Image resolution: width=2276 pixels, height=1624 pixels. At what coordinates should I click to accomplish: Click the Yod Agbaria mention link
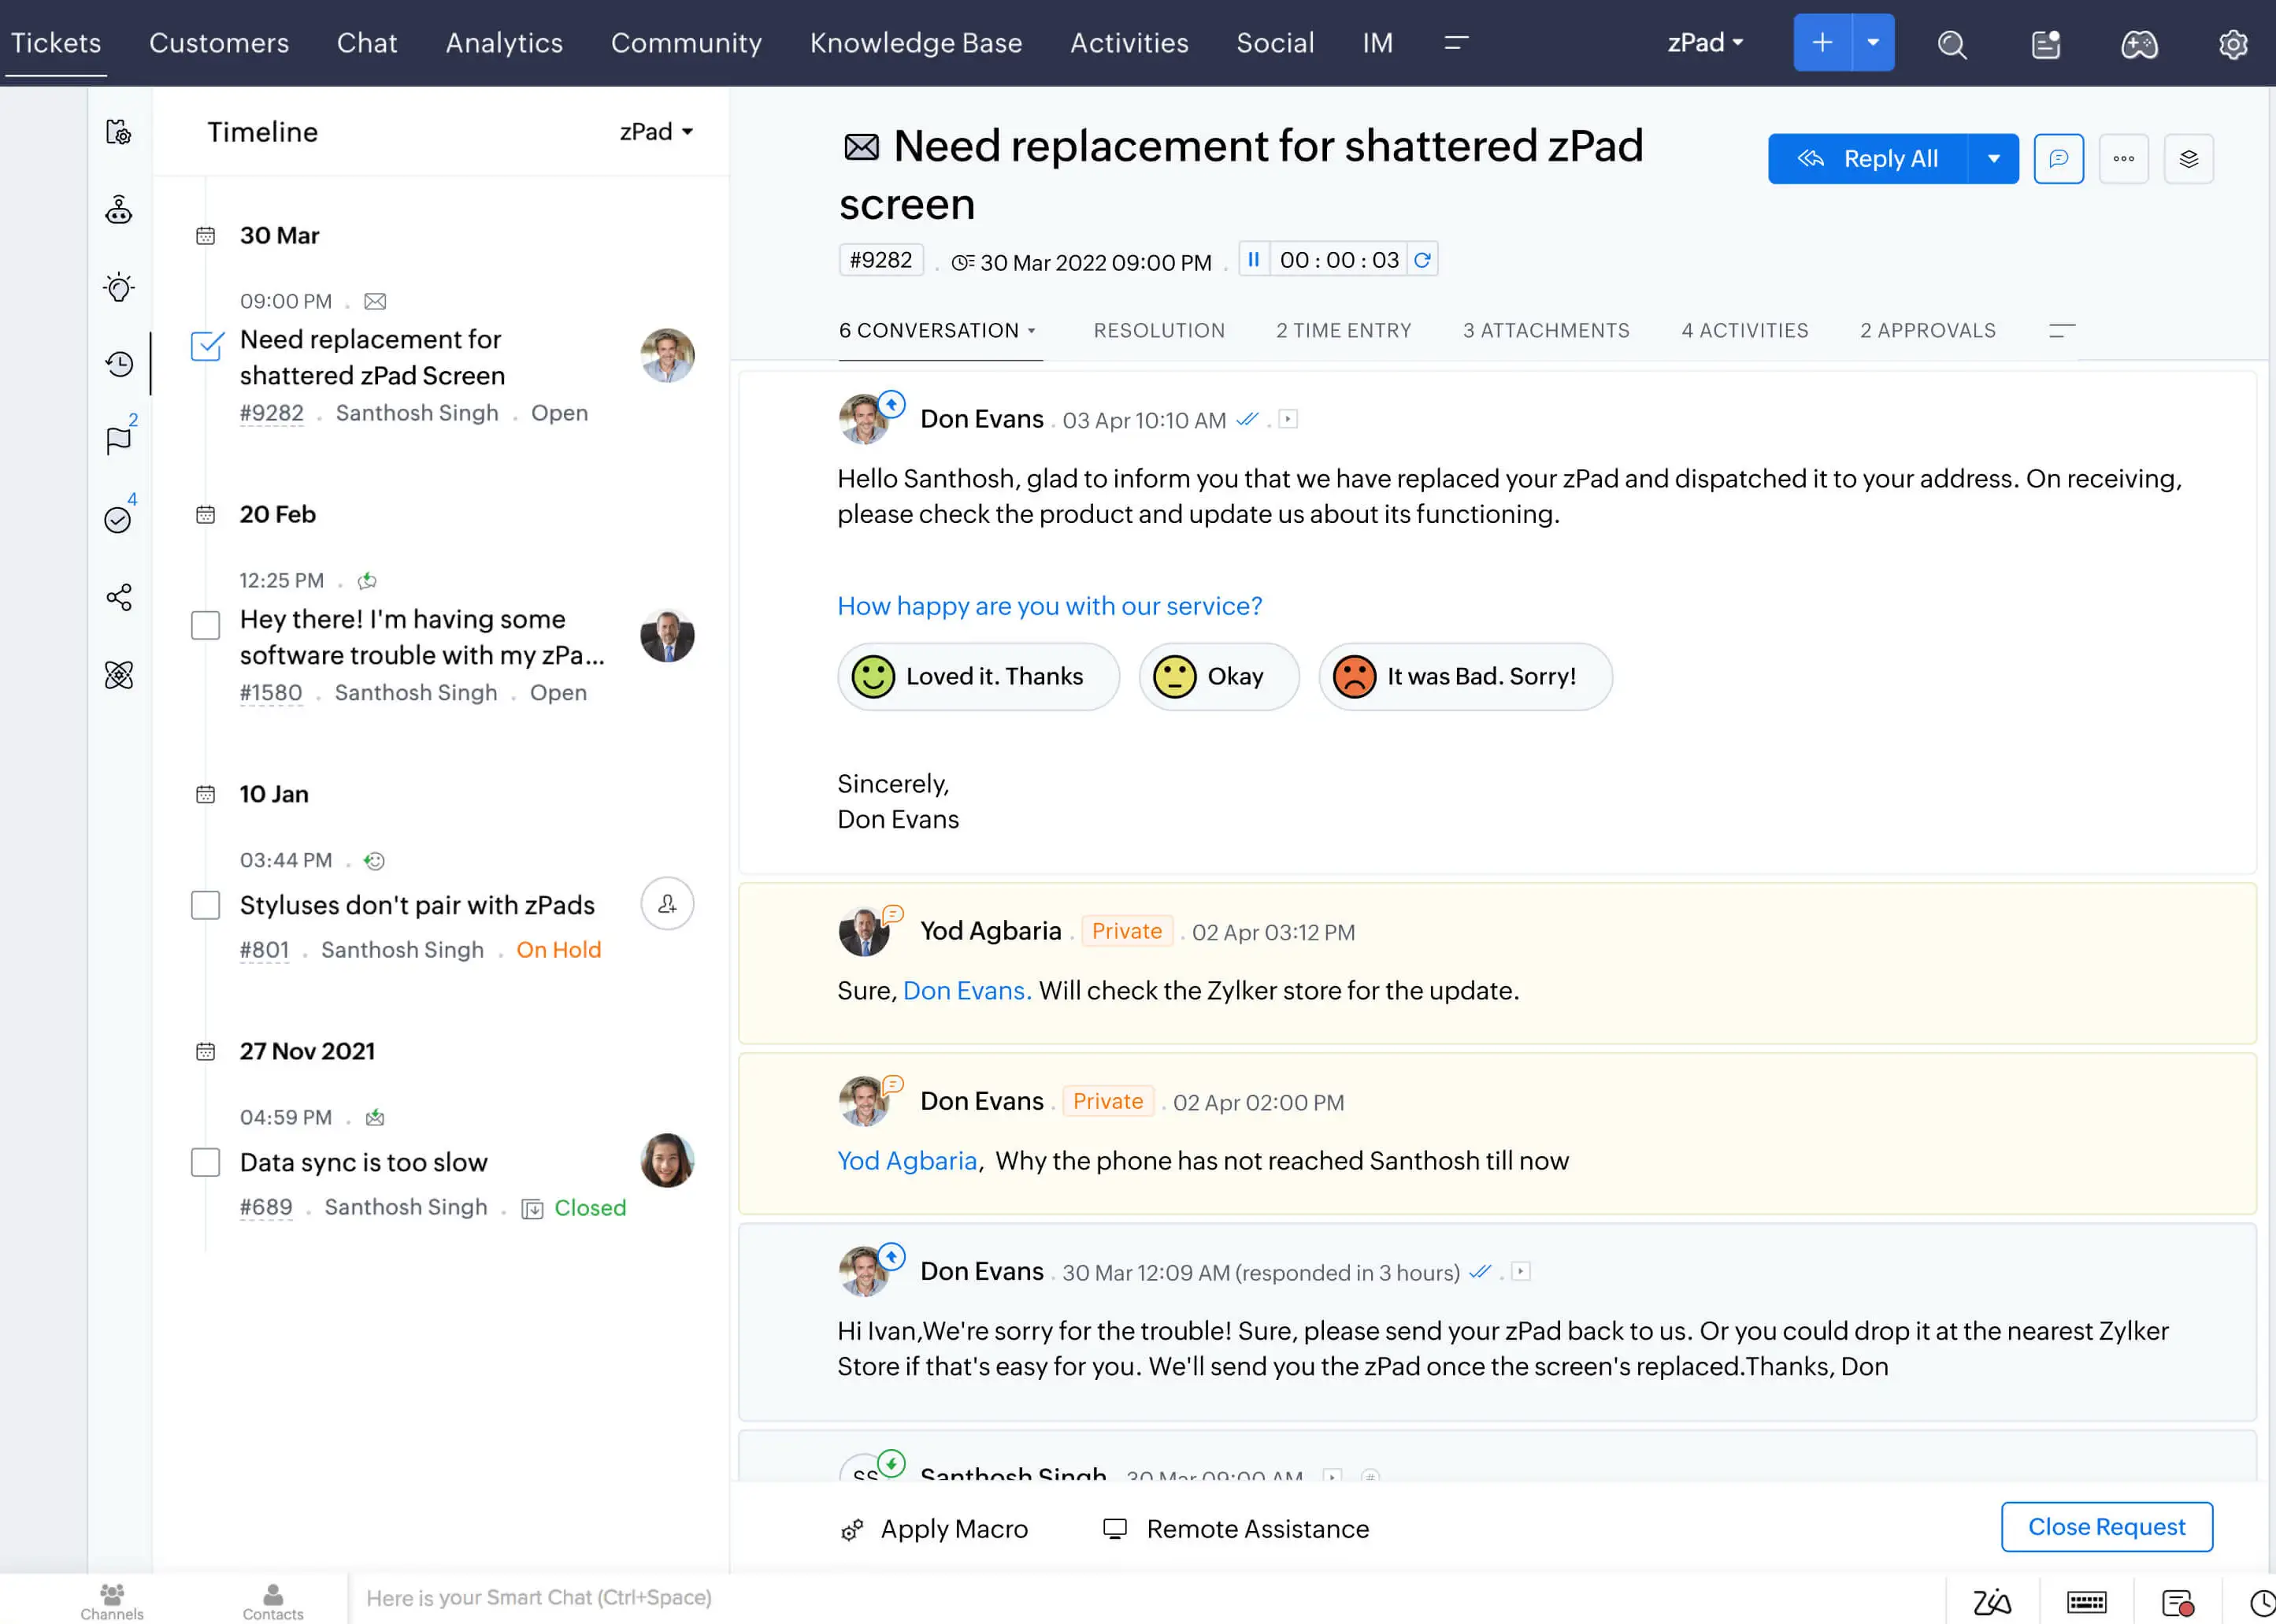coord(907,1161)
